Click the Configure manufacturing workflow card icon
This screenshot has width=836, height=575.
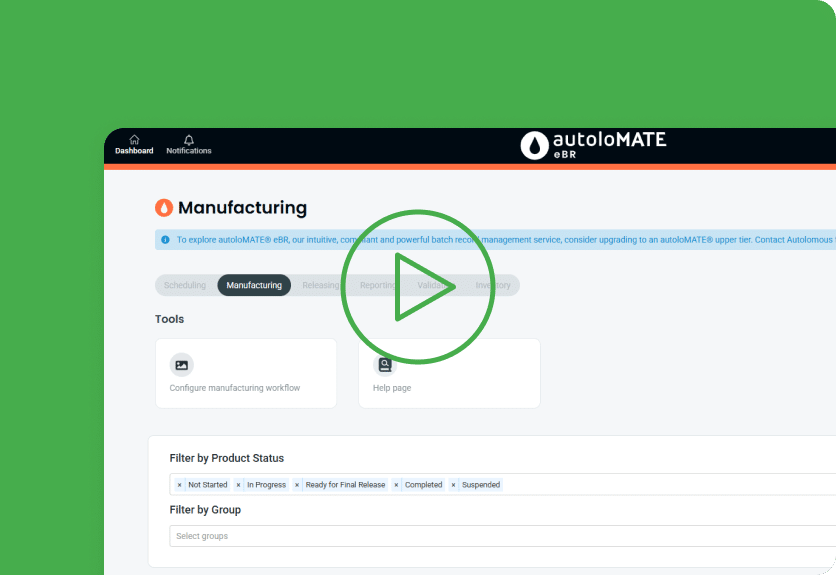(x=181, y=365)
